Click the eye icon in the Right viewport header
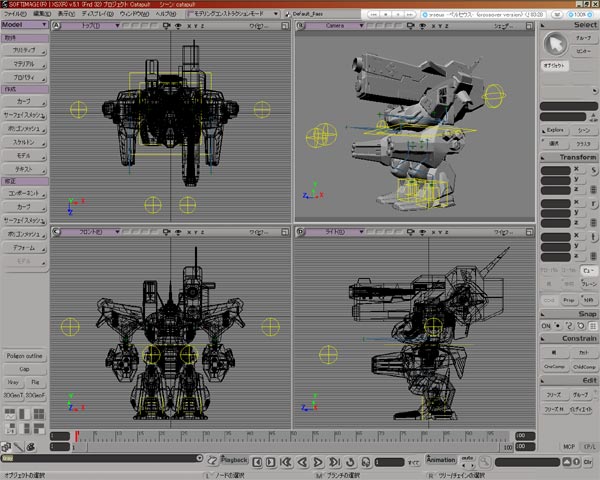This screenshot has height=480, width=600. click(422, 232)
